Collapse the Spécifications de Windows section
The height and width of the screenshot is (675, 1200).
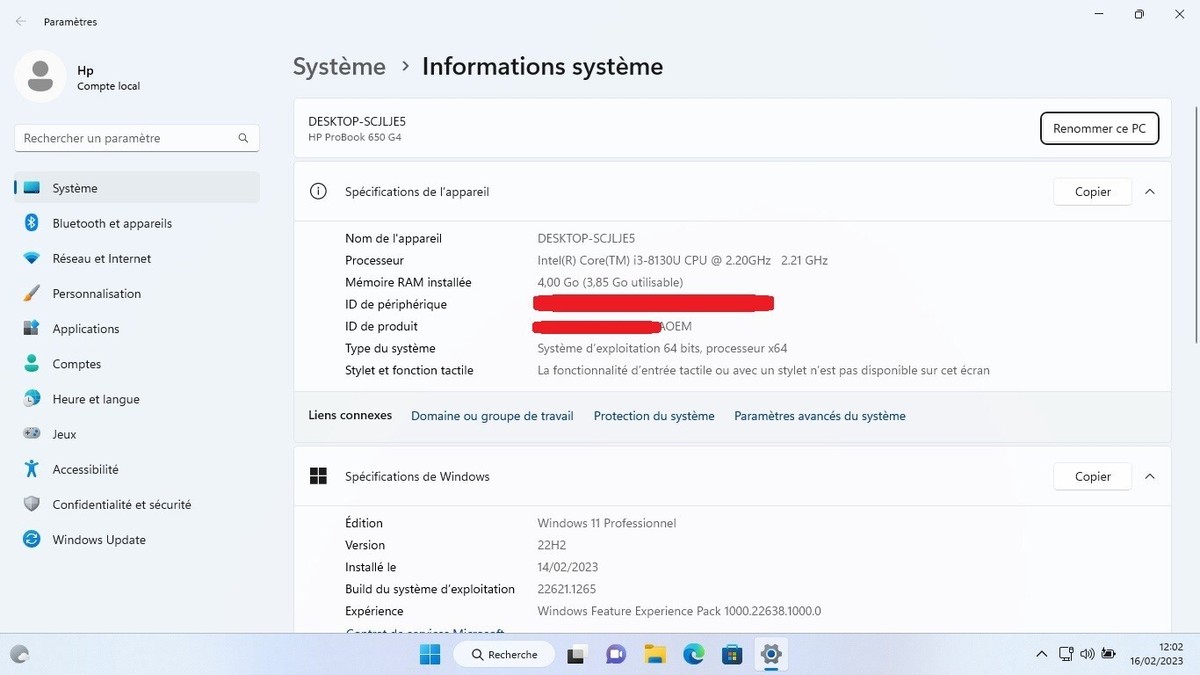[1150, 476]
